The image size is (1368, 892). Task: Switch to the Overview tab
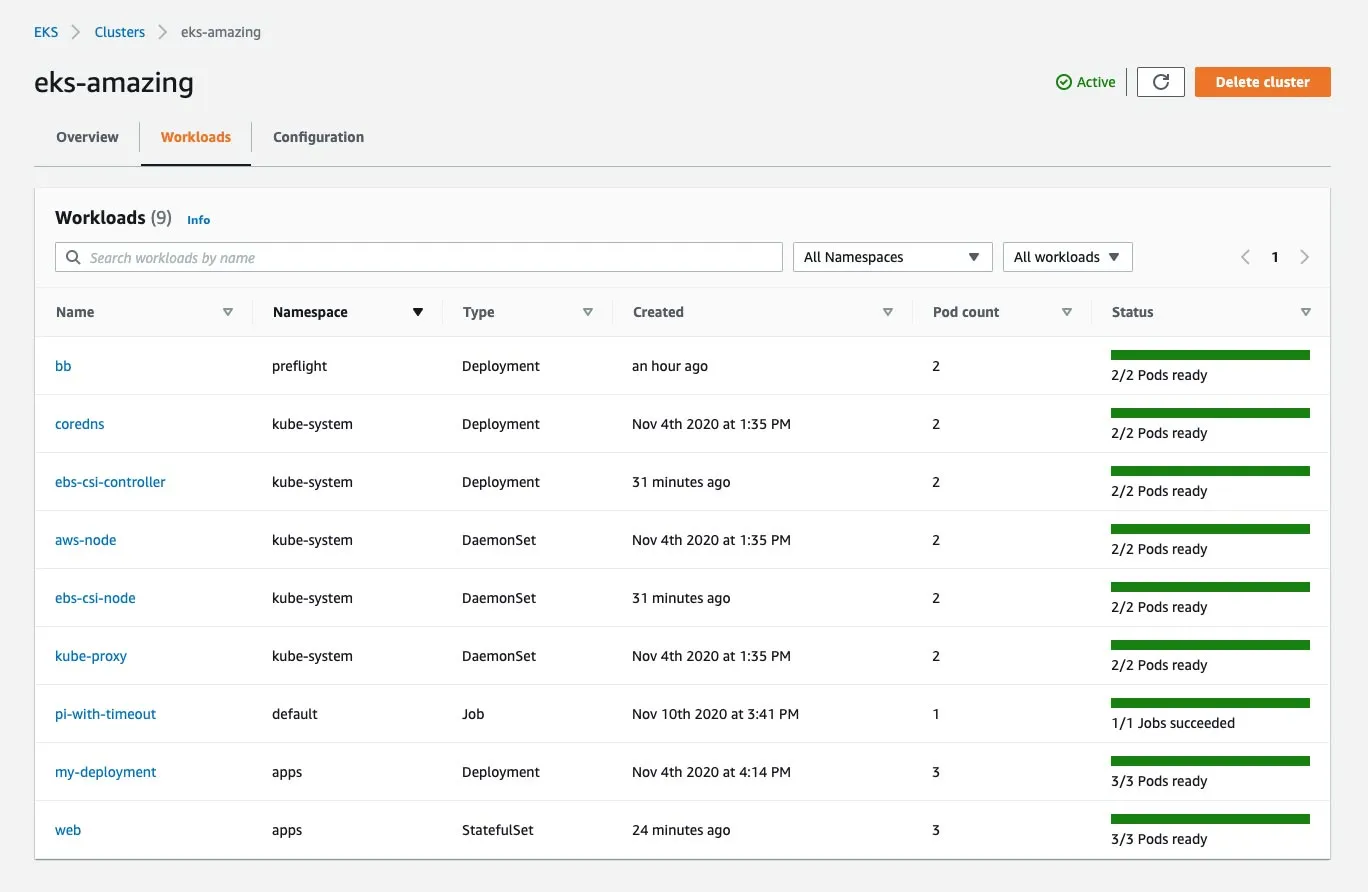pyautogui.click(x=87, y=137)
